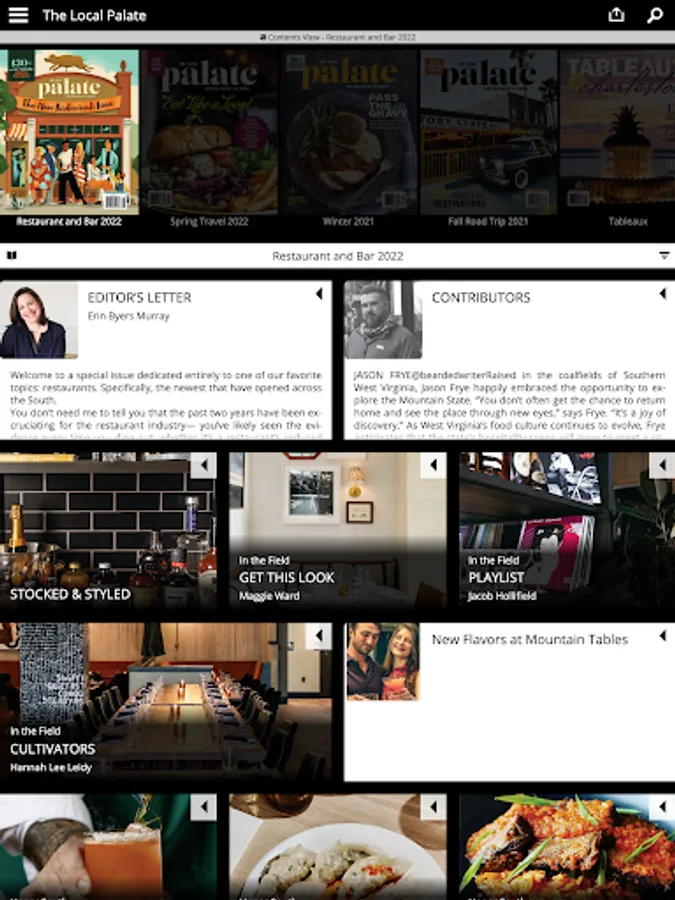Click the arrow on New Flavors at Mountain Tables
Screen dimensions: 675x900
coord(663,636)
